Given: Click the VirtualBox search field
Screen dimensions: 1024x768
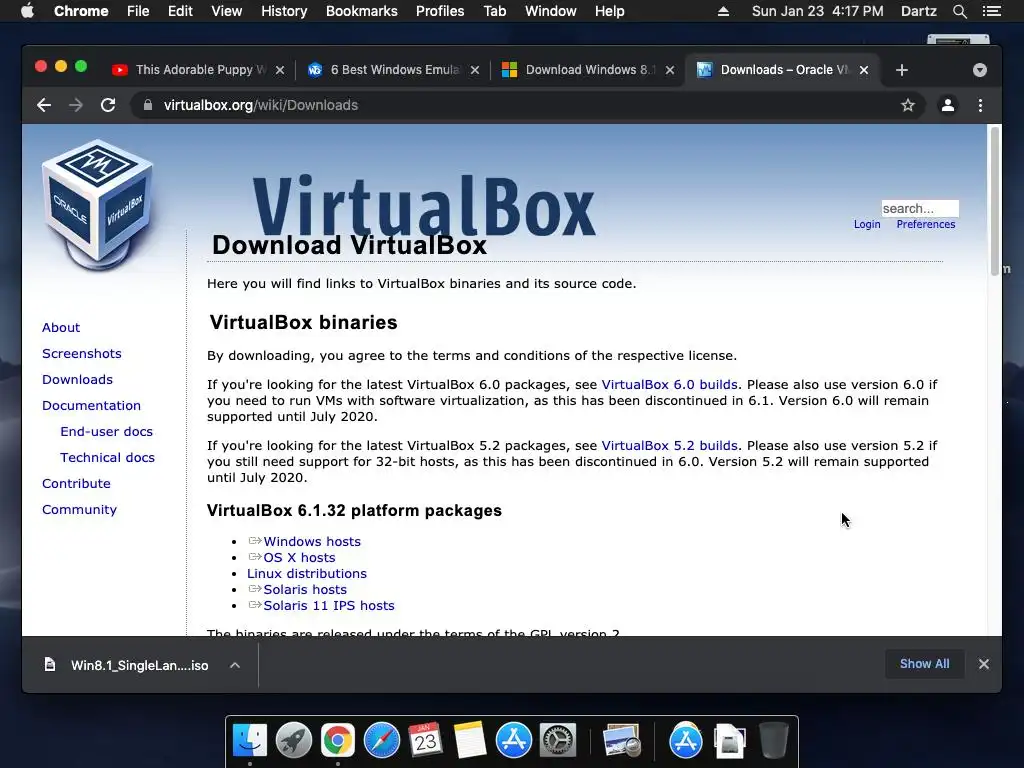Looking at the screenshot, I should [x=920, y=208].
